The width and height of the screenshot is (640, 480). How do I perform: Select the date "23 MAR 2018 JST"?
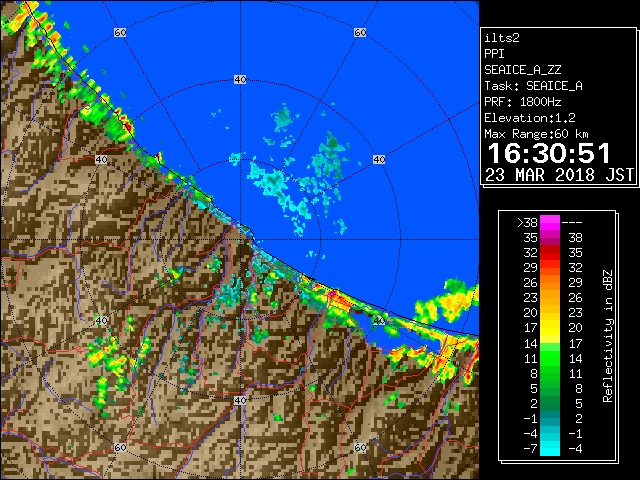560,175
